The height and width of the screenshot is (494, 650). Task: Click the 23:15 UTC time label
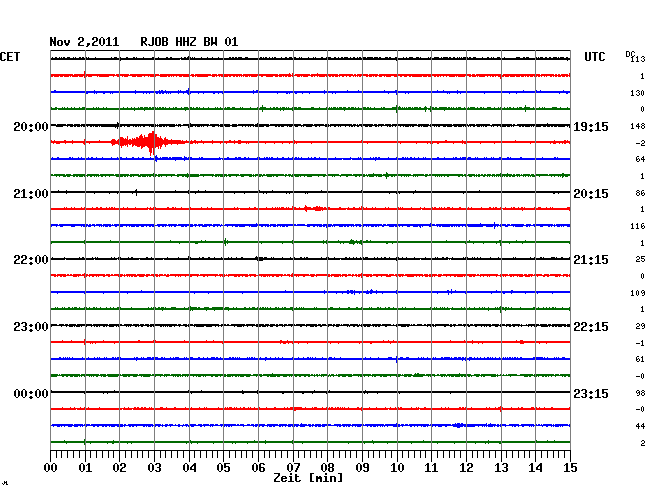[591, 393]
